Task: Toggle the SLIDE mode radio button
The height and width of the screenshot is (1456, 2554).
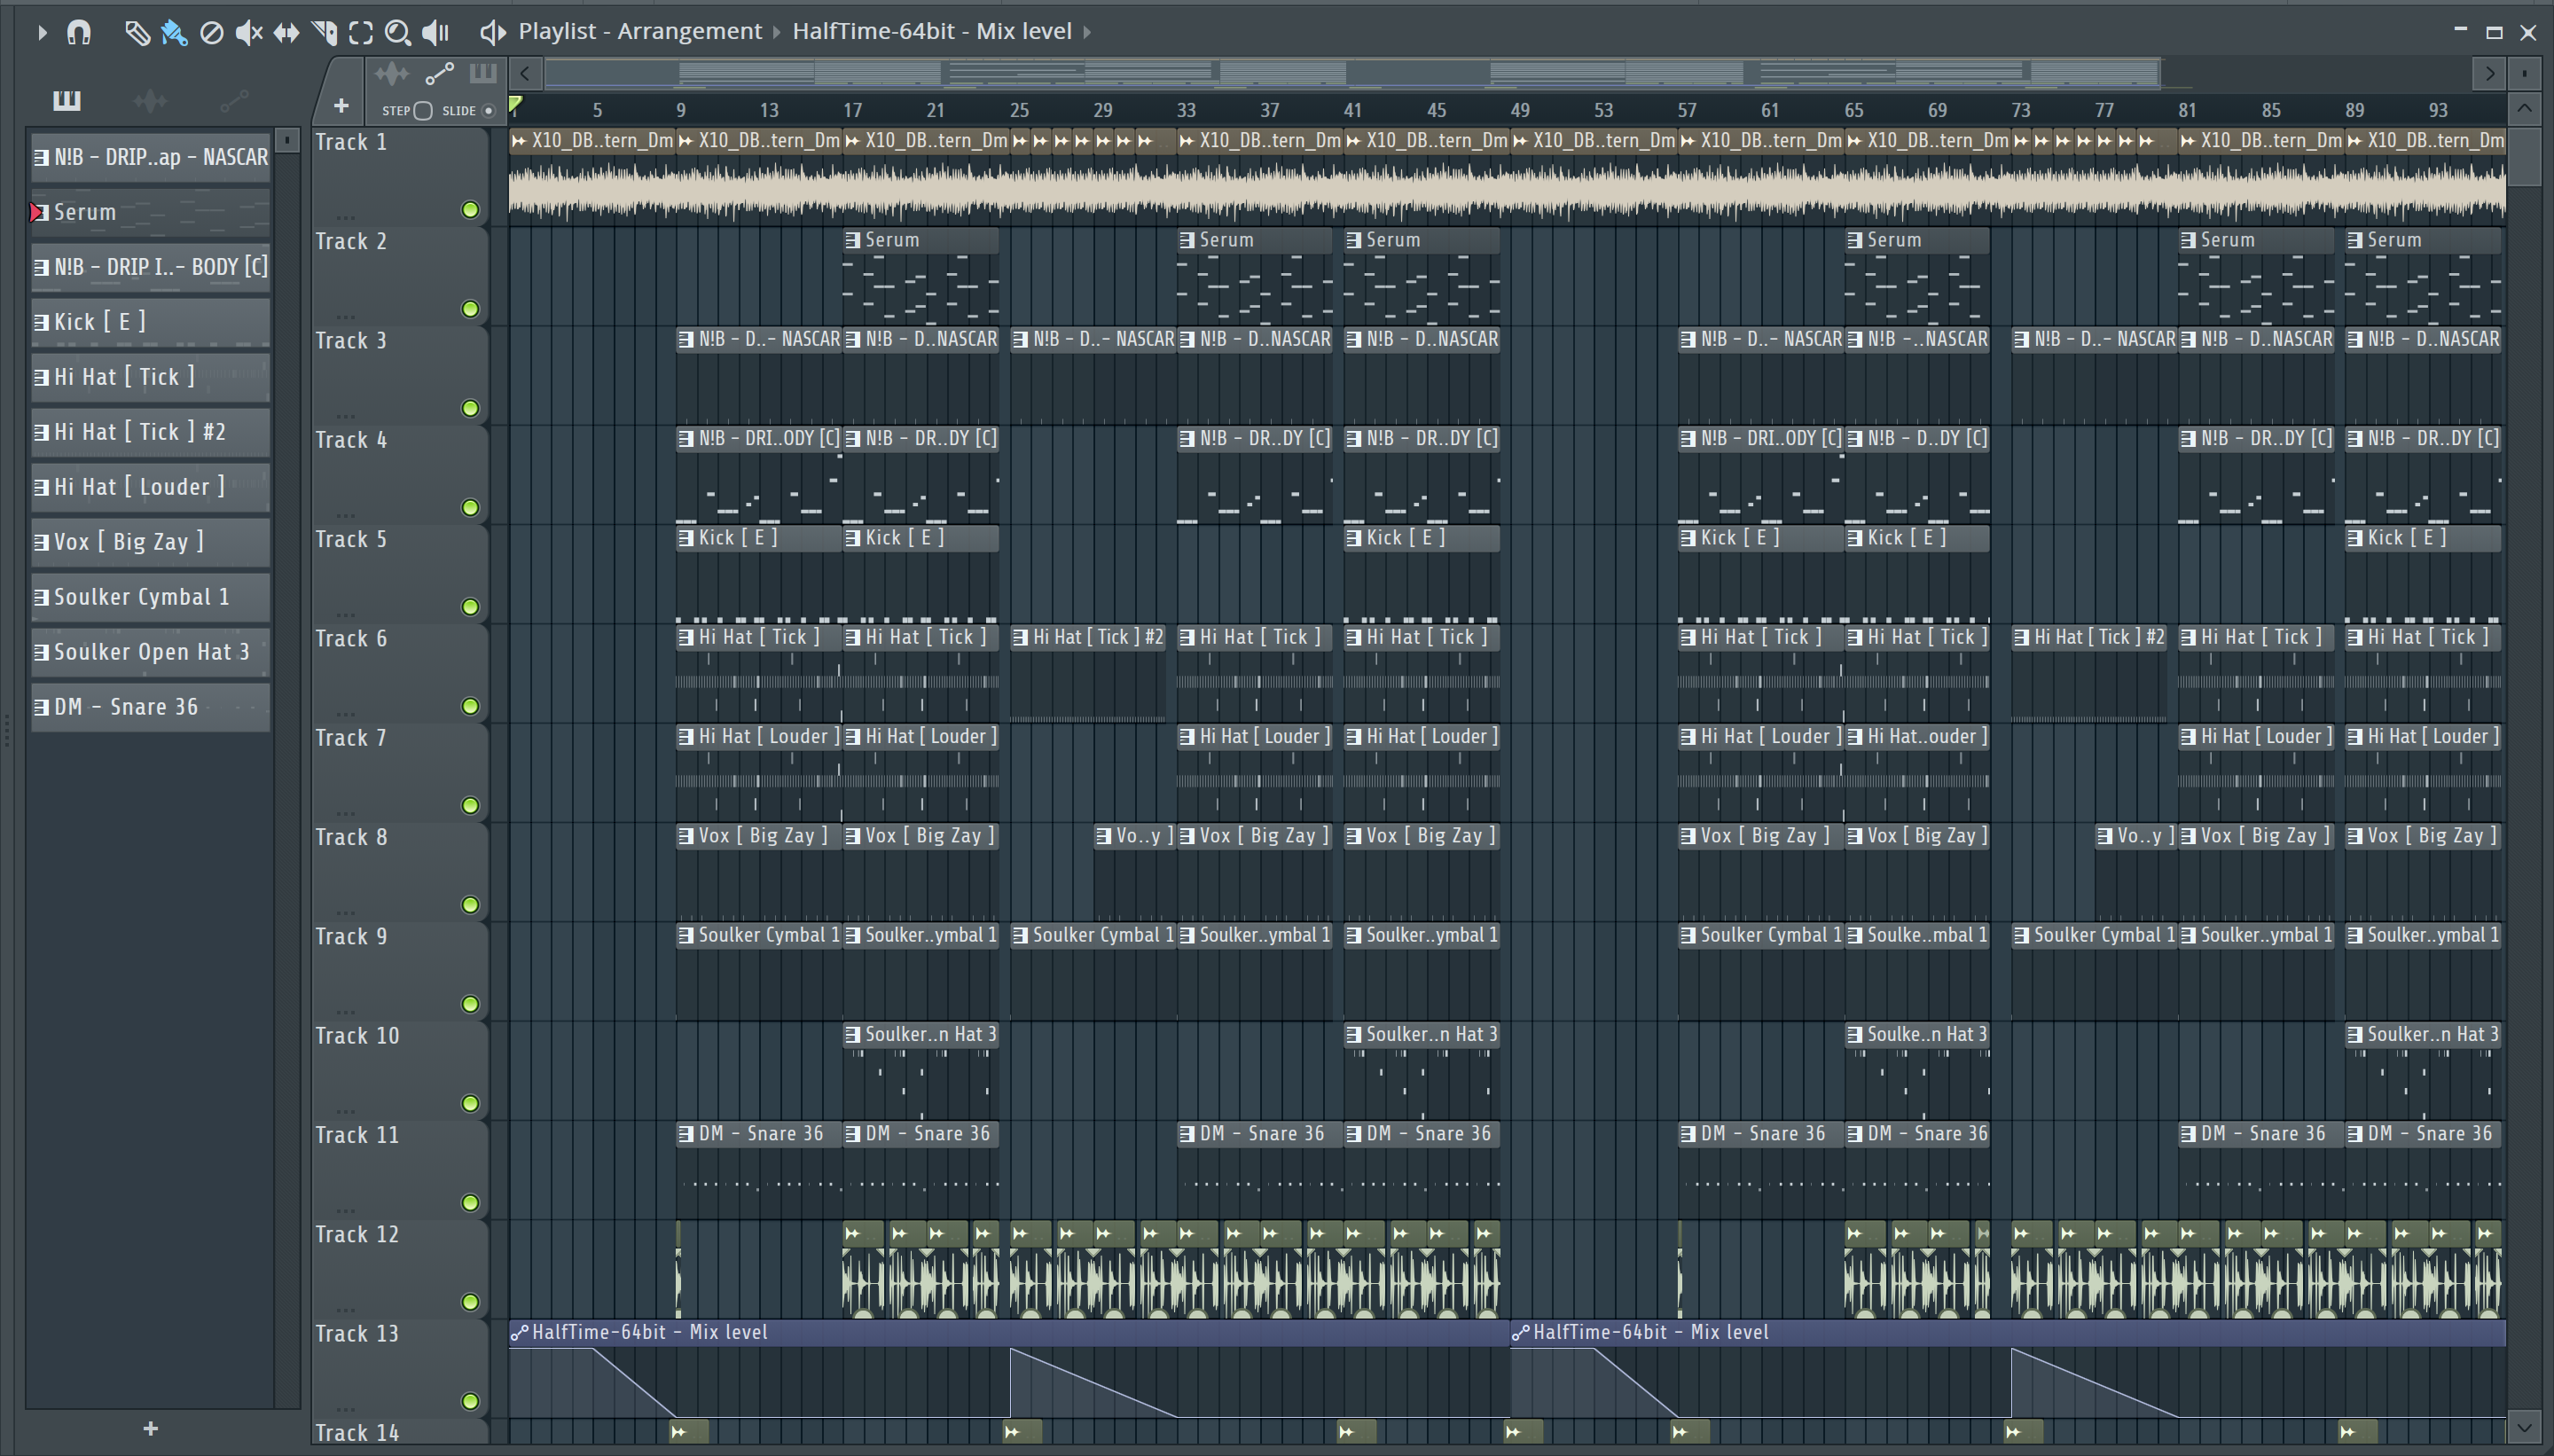Action: coord(489,111)
